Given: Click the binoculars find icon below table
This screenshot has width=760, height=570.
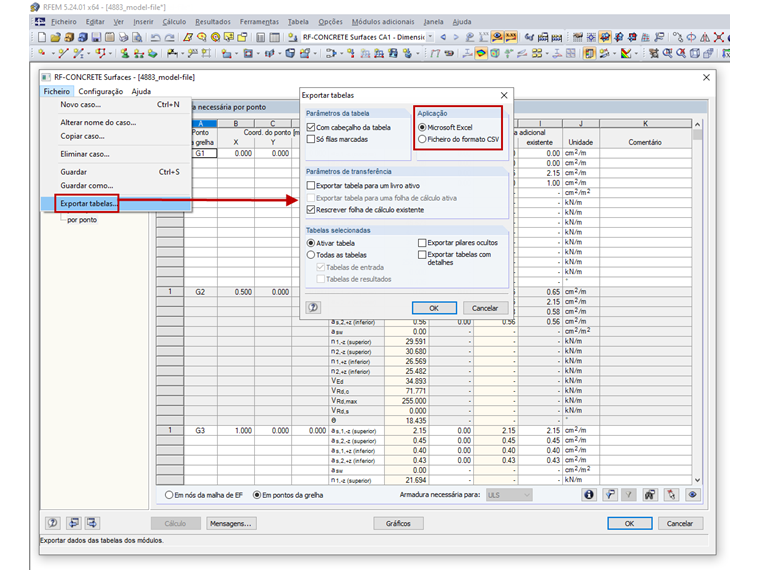Looking at the screenshot, I should 649,495.
